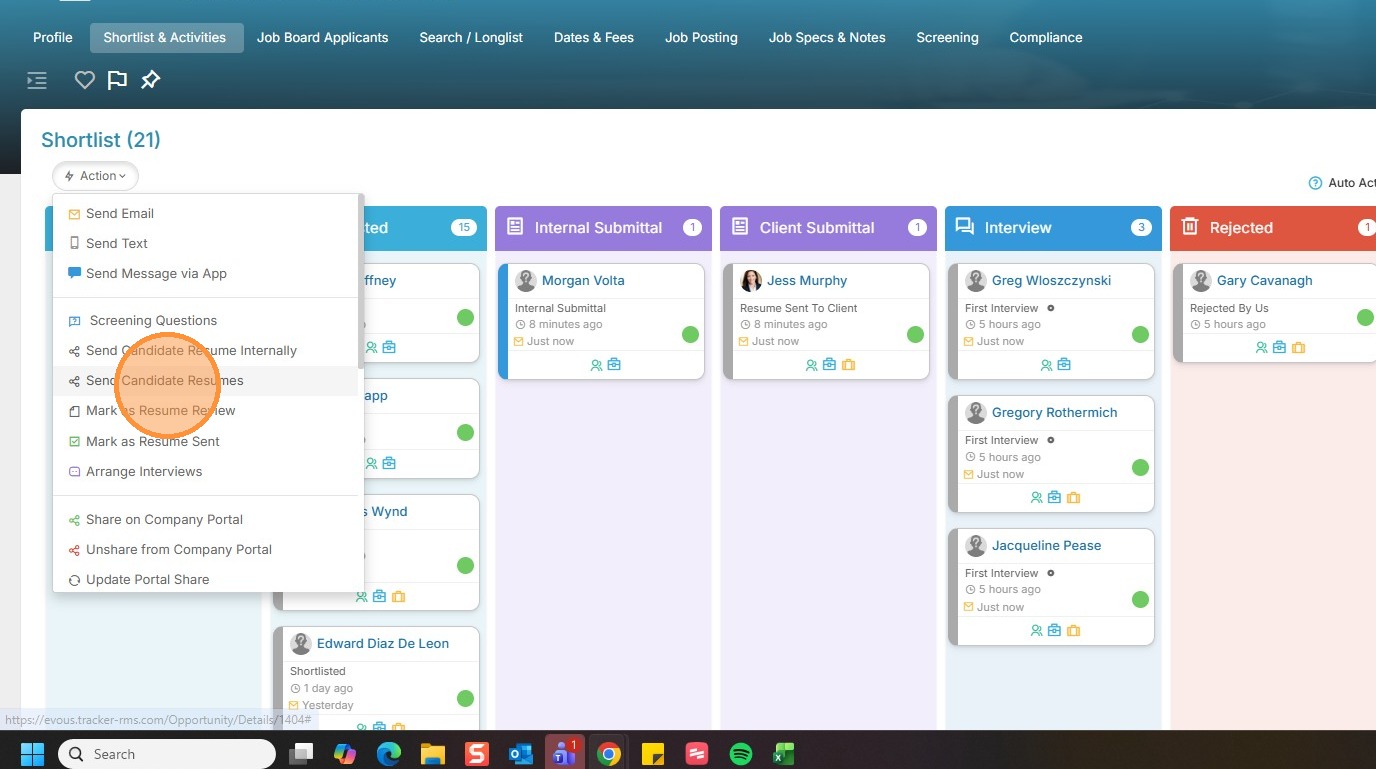Viewport: 1376px width, 769px height.
Task: Open the Search / Longlist tab
Action: [471, 38]
